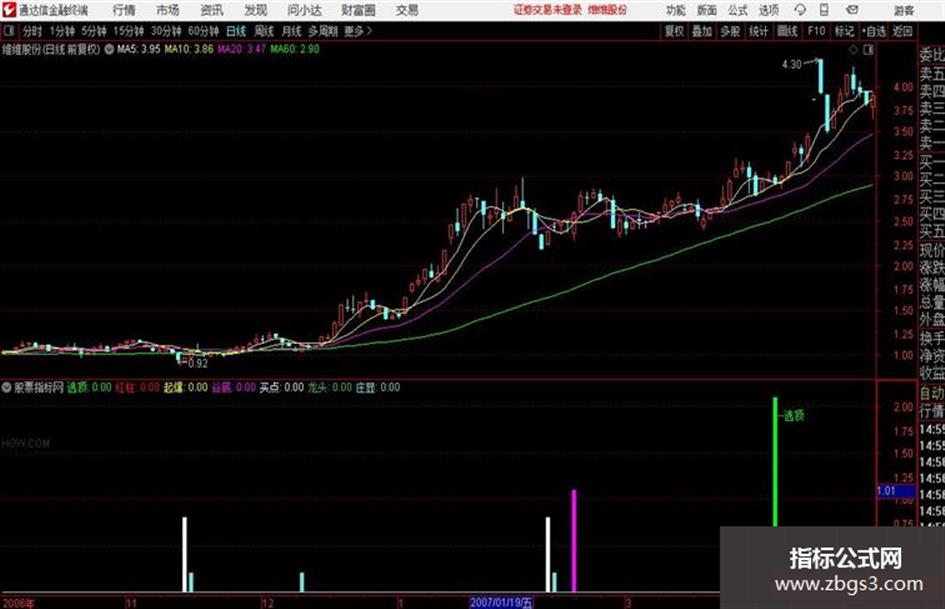Switch to 分时 period tab
Image resolution: width=945 pixels, height=609 pixels.
click(x=33, y=31)
